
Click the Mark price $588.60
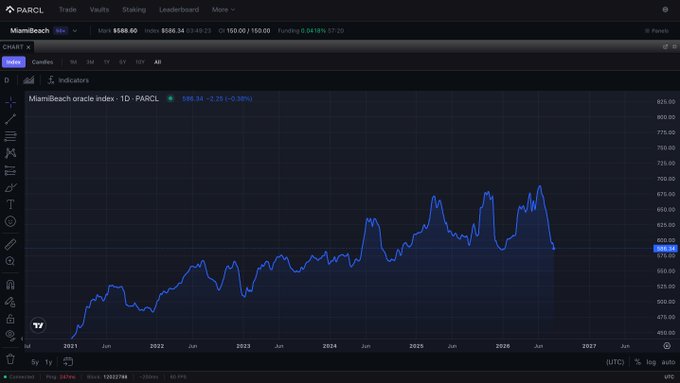pyautogui.click(x=125, y=31)
